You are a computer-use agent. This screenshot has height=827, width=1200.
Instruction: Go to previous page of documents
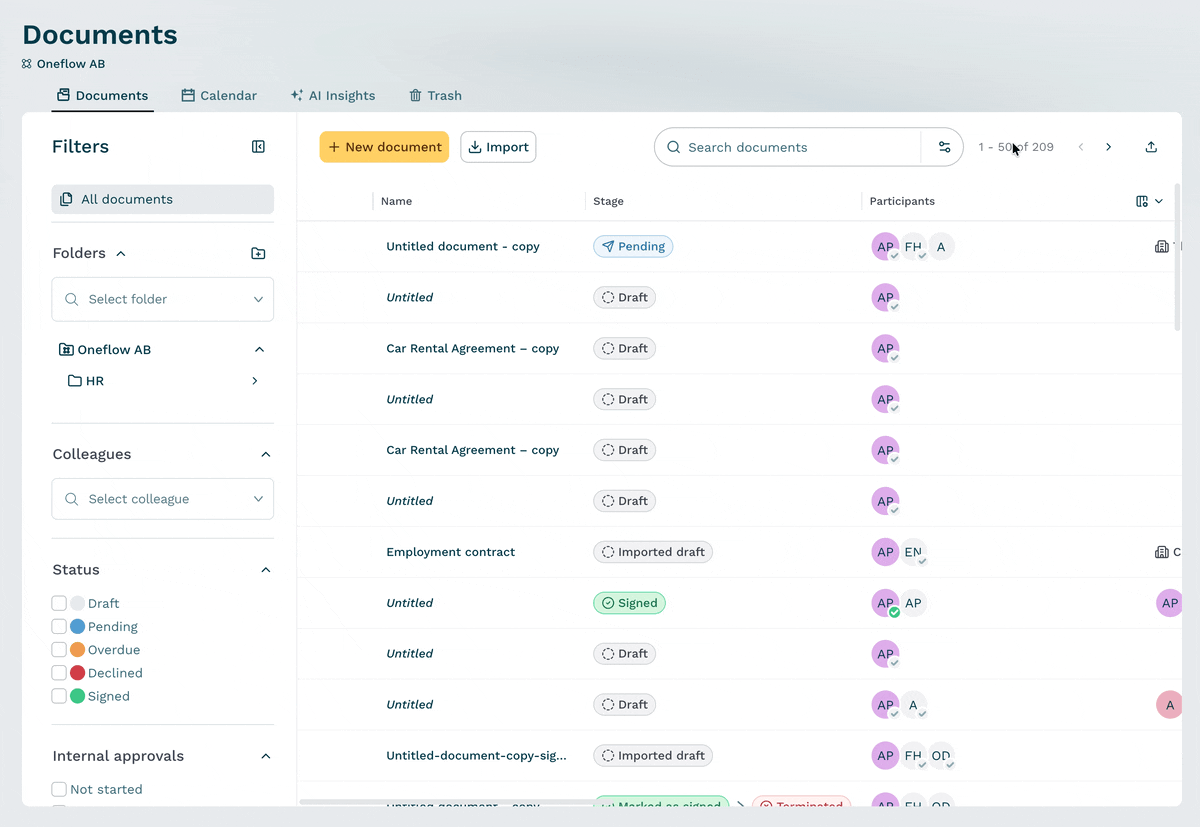click(x=1081, y=147)
